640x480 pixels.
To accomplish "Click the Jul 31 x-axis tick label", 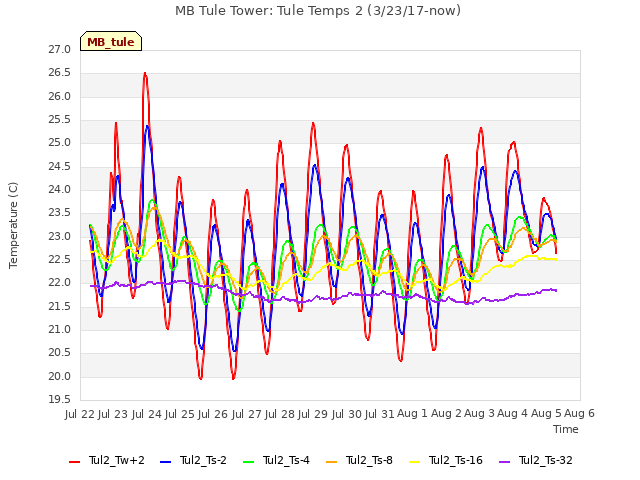I will (x=380, y=414).
